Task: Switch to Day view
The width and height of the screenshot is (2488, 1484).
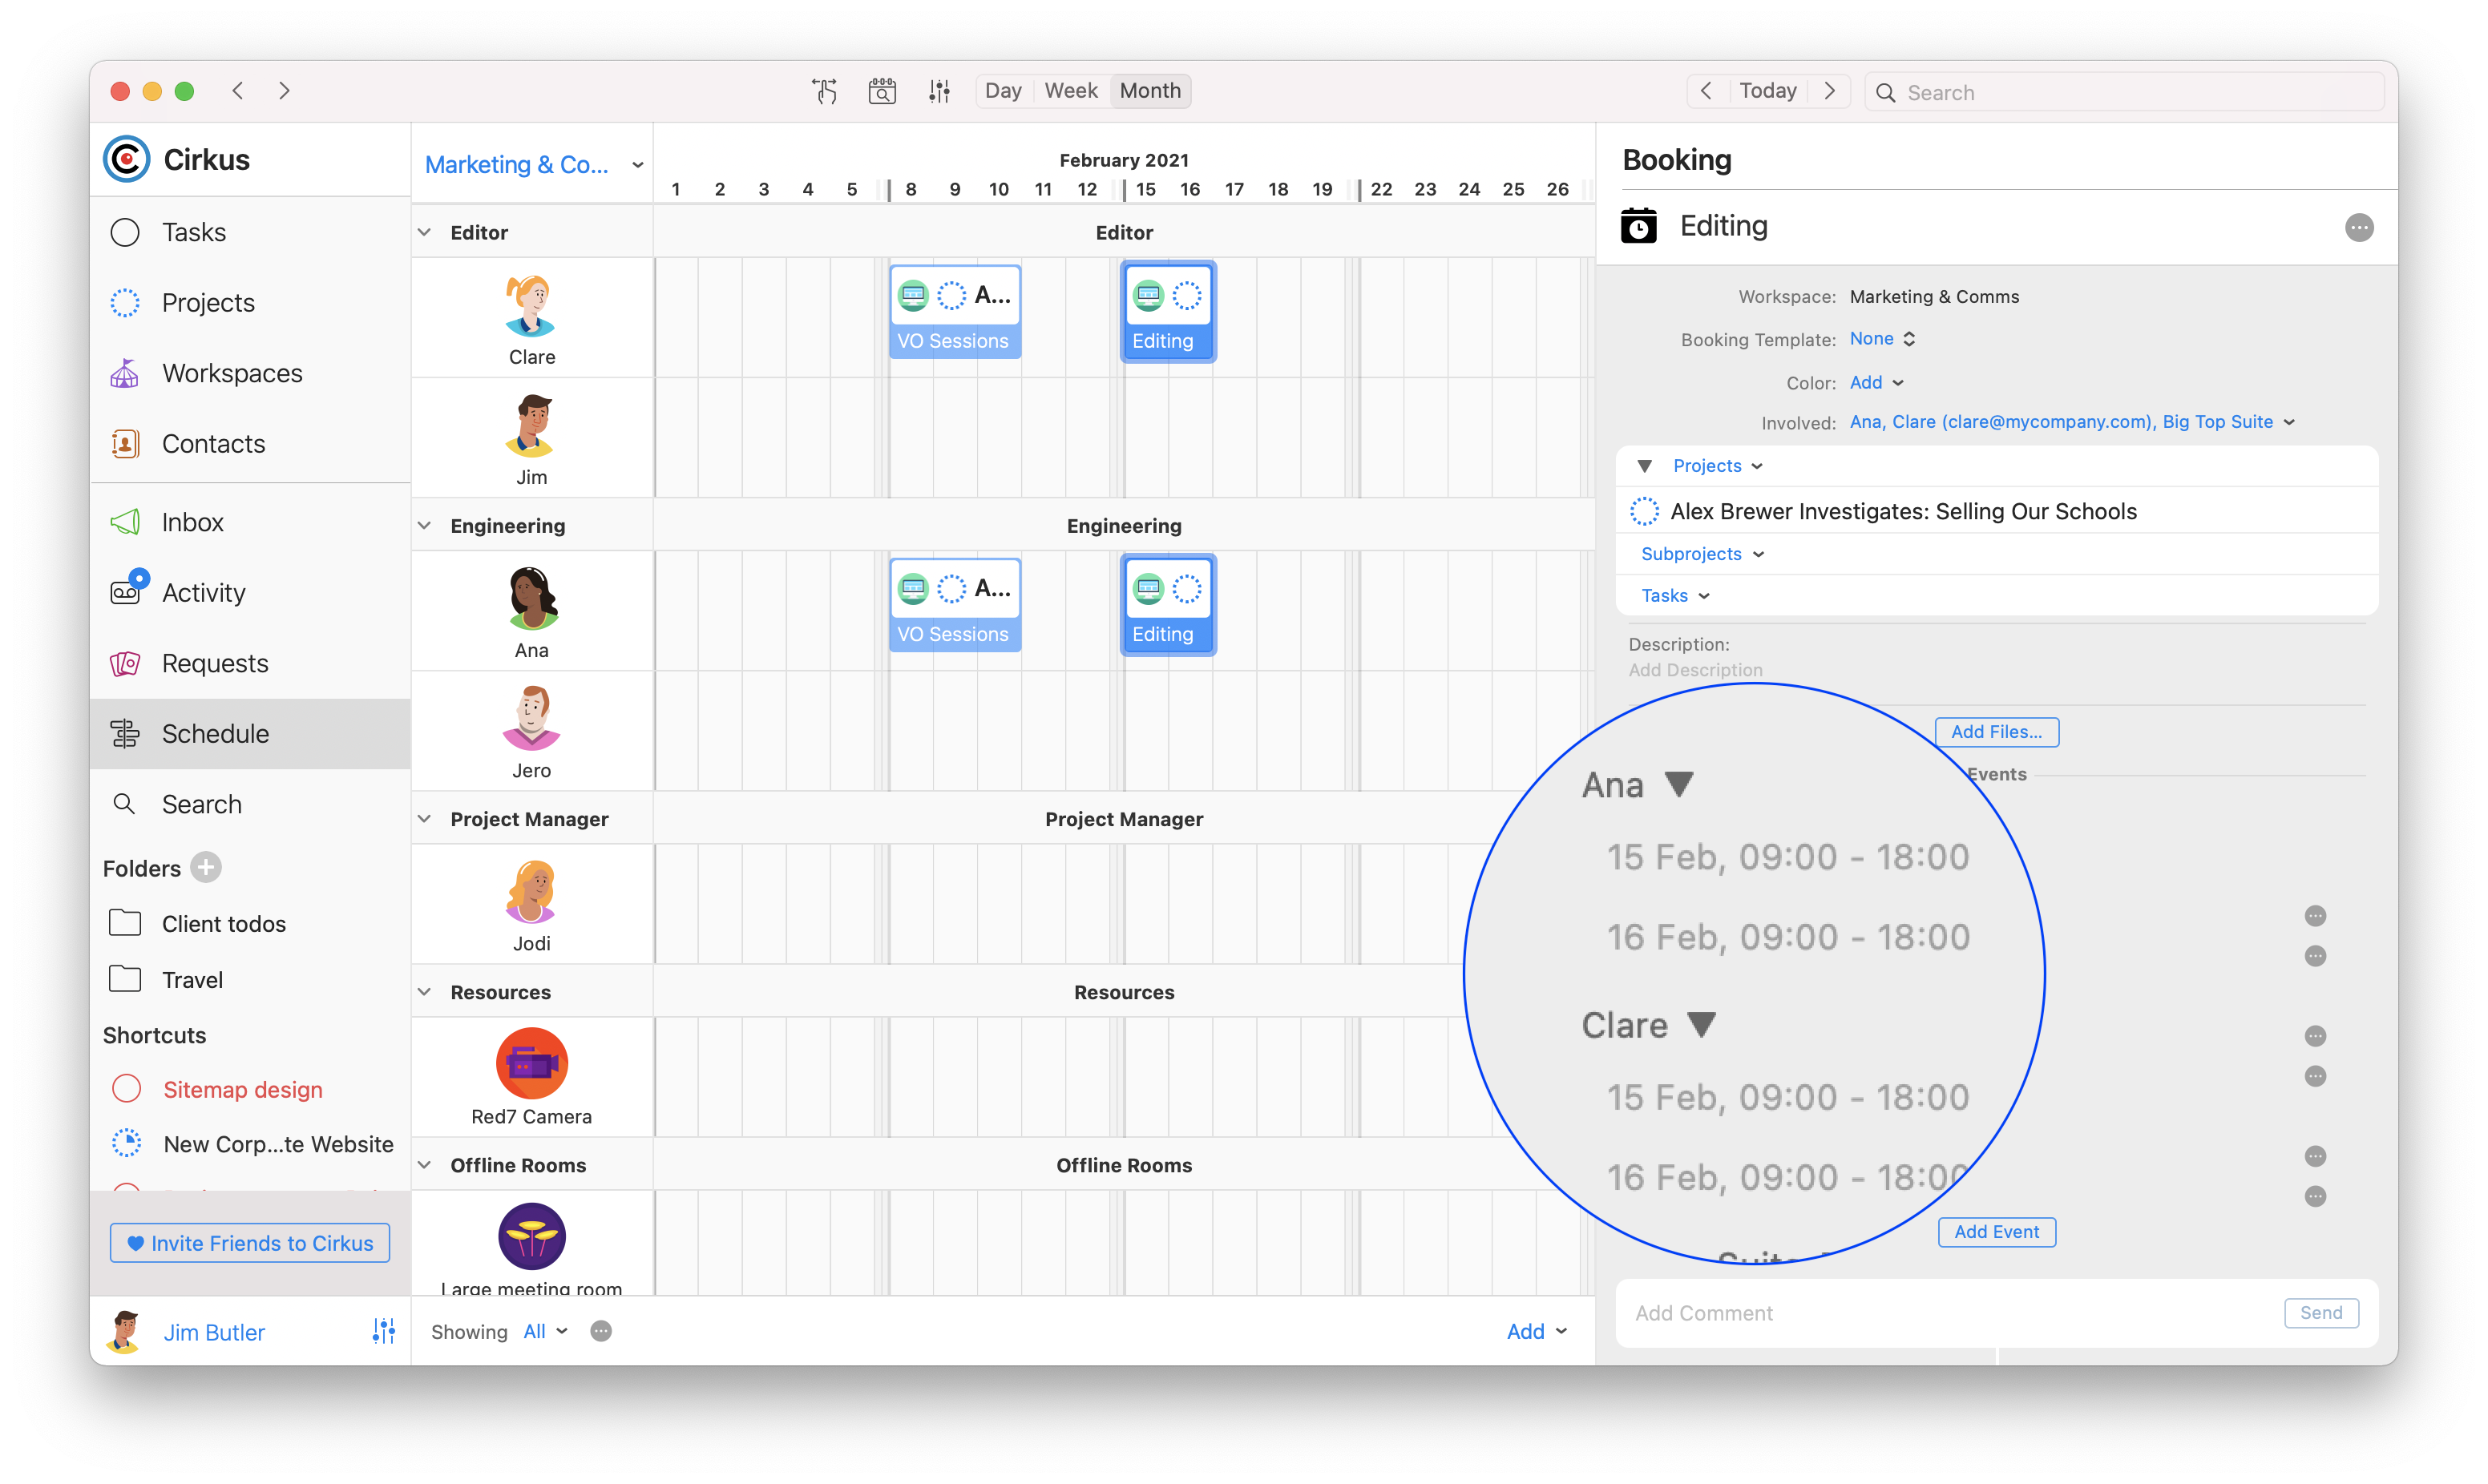Action: click(x=1003, y=91)
